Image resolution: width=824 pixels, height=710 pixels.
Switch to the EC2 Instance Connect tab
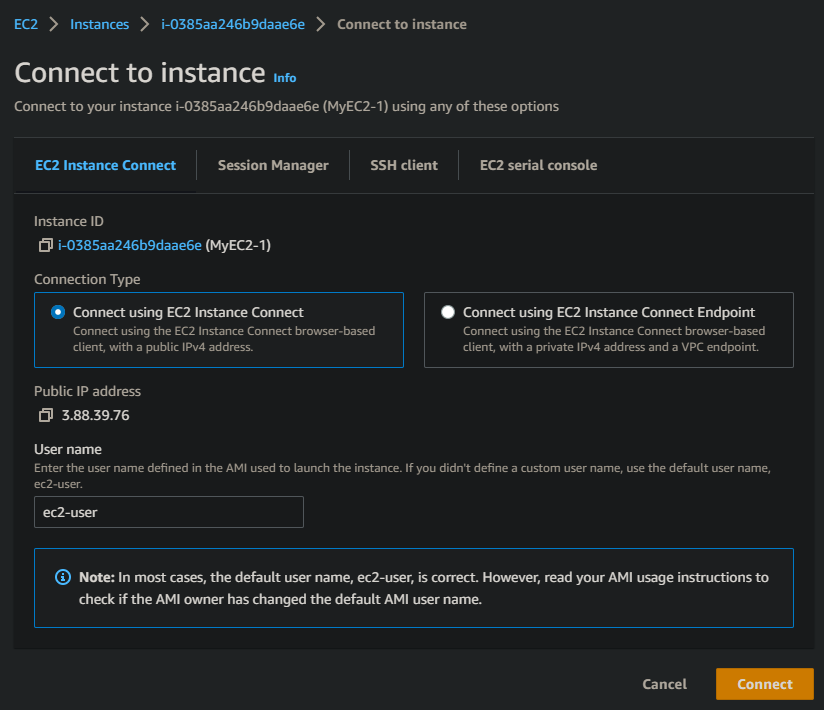tap(106, 165)
